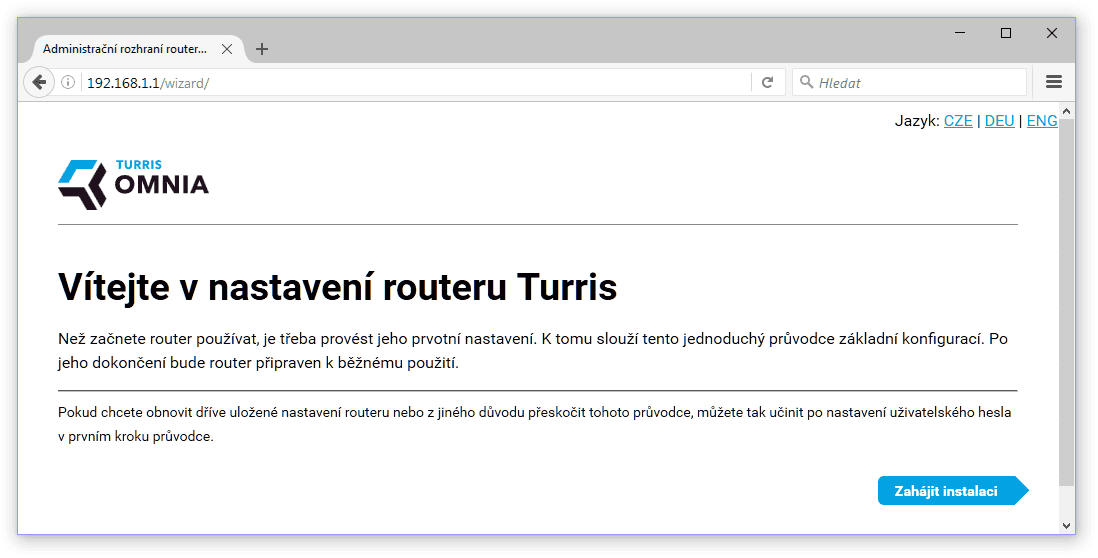The image size is (1098, 558).
Task: Reload the page with the refresh icon
Action: coord(767,83)
